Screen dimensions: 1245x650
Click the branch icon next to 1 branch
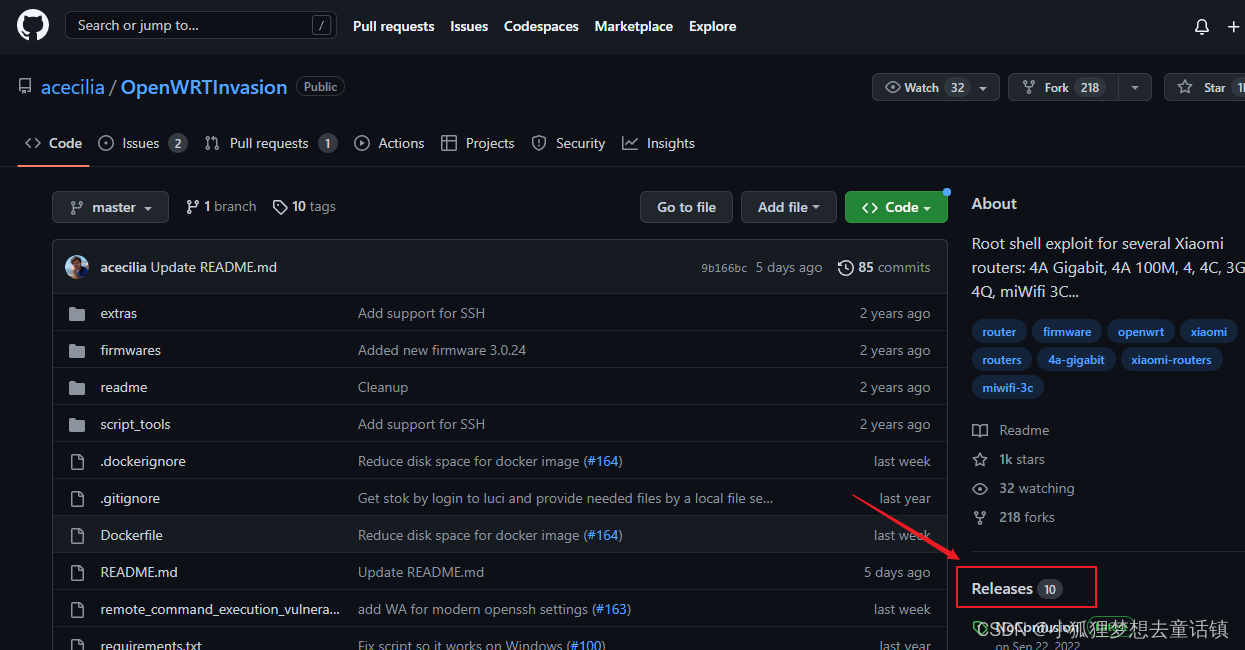(x=192, y=207)
